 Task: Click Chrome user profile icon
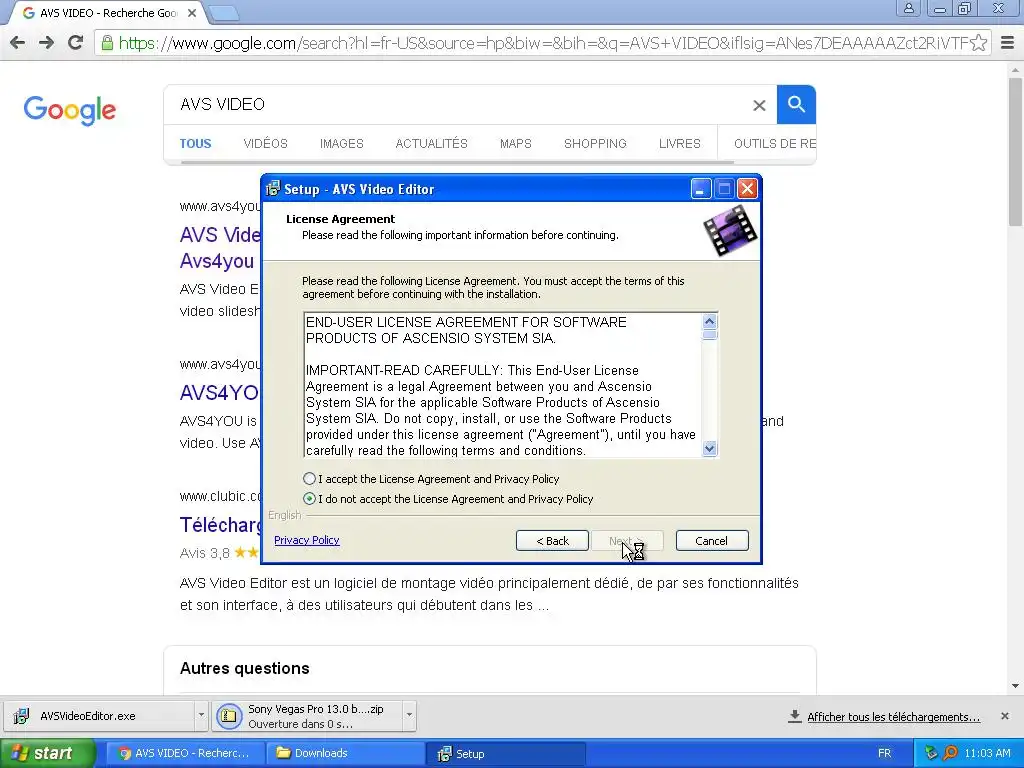pyautogui.click(x=908, y=8)
